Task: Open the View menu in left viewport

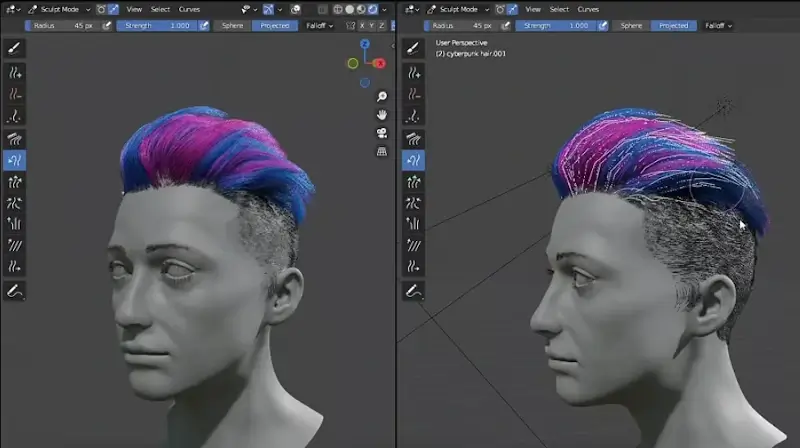Action: coord(134,9)
